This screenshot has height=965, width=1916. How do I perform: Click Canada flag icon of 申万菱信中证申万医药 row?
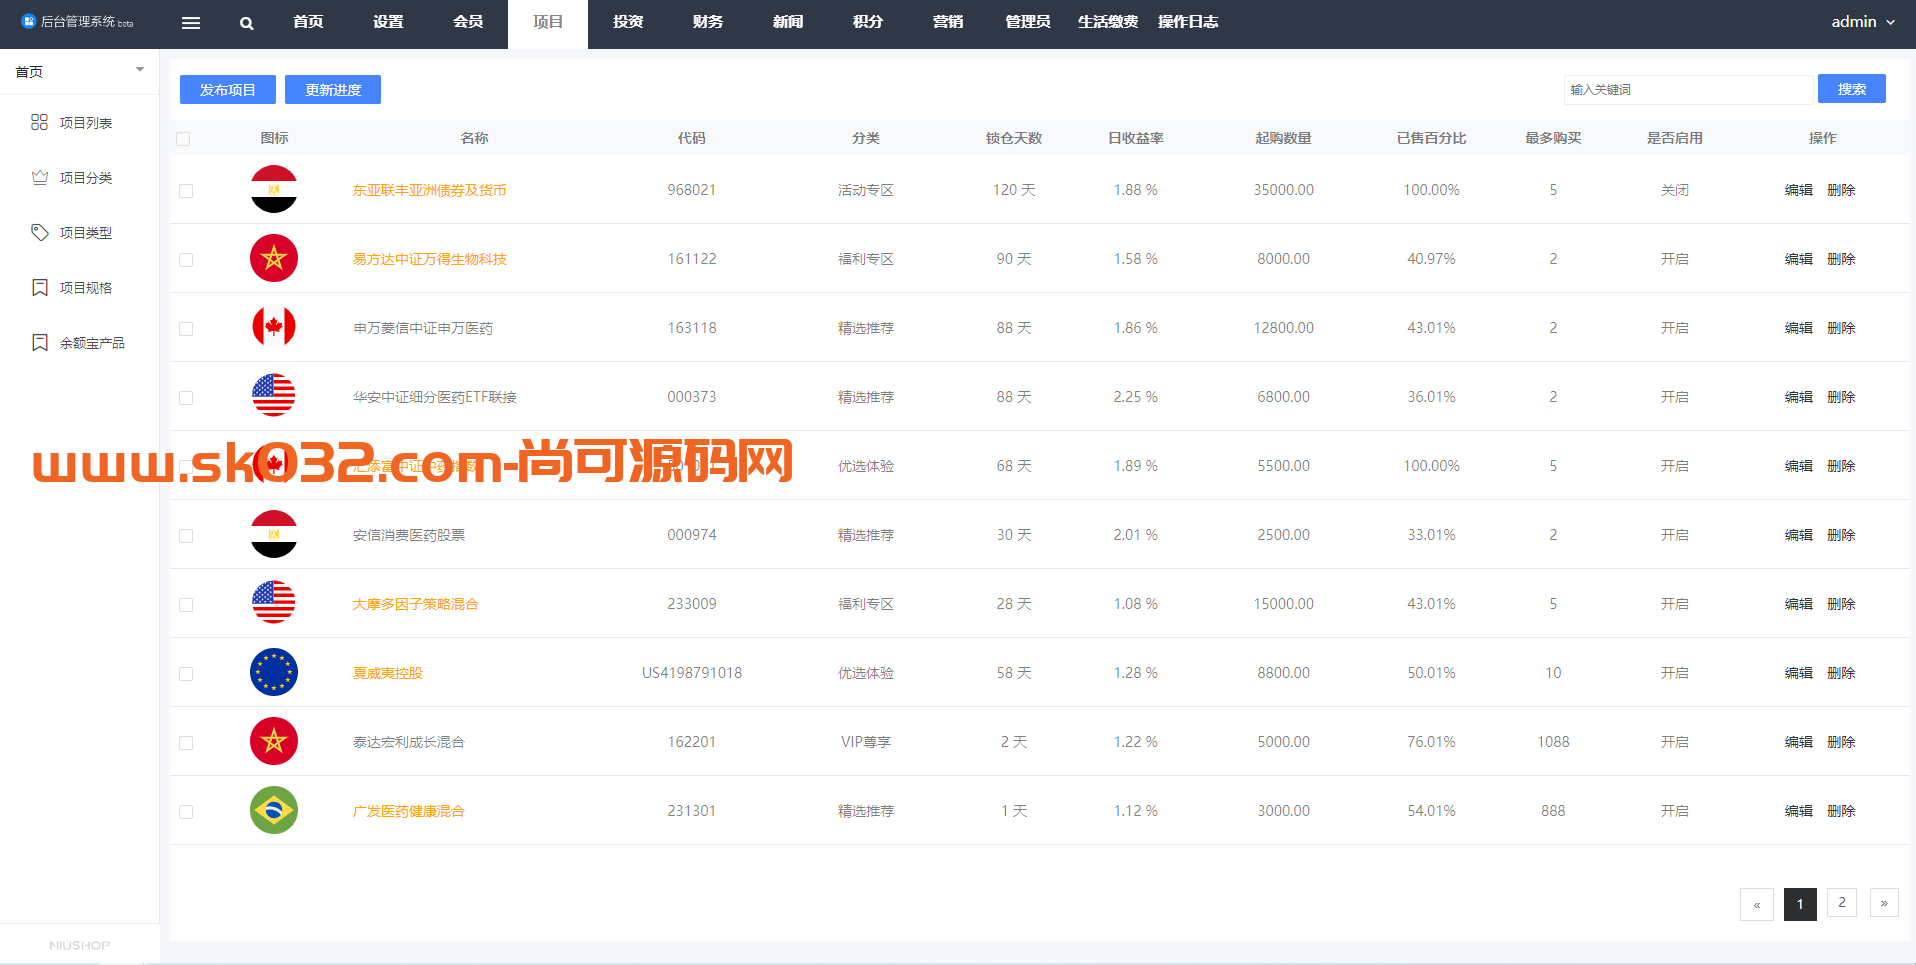tap(274, 327)
